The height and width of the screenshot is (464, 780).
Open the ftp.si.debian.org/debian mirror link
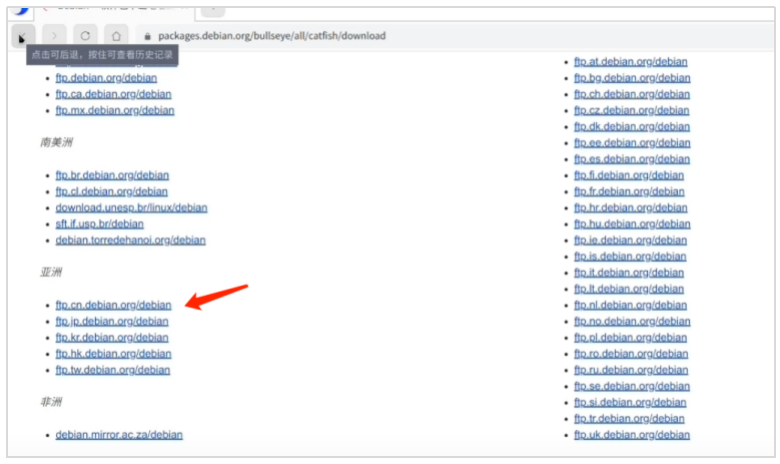pyautogui.click(x=630, y=402)
